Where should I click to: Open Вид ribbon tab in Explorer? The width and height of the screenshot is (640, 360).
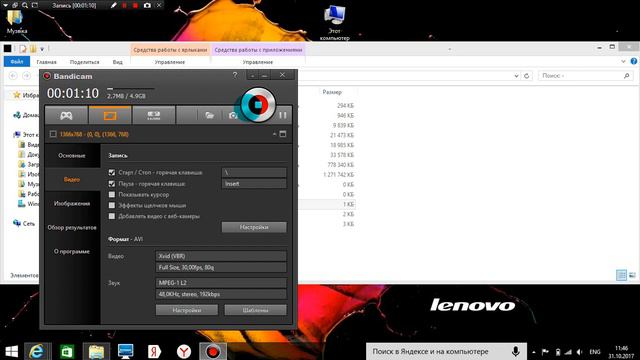[118, 62]
